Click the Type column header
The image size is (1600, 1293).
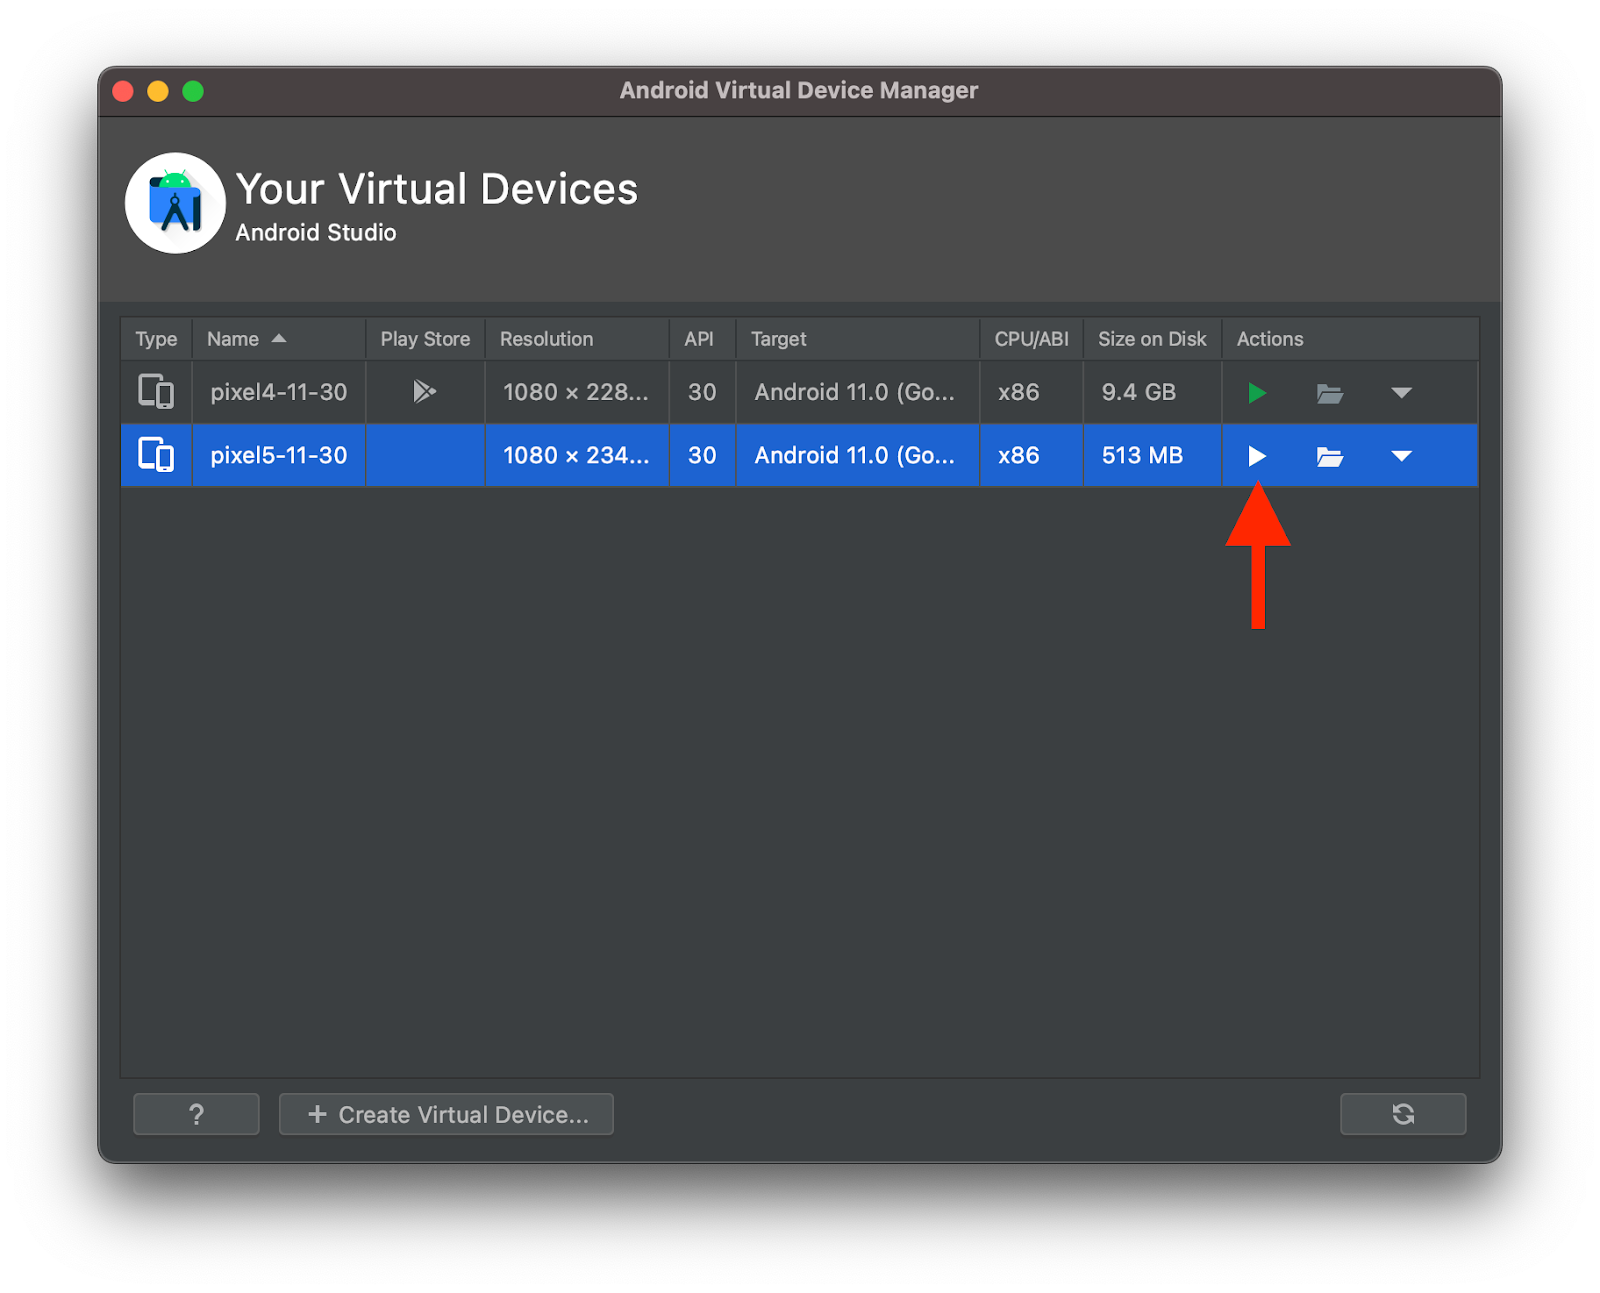[156, 339]
